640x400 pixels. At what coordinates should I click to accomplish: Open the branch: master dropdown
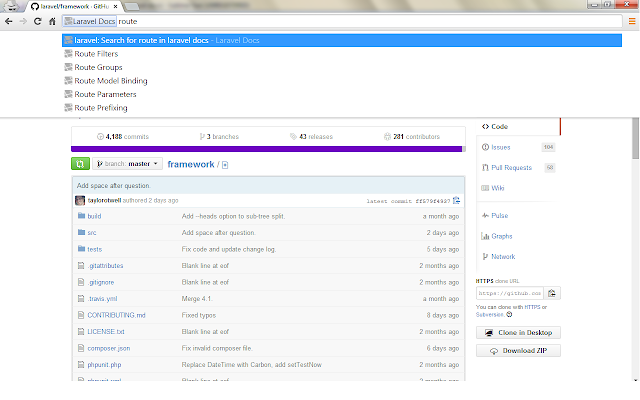[x=127, y=164]
